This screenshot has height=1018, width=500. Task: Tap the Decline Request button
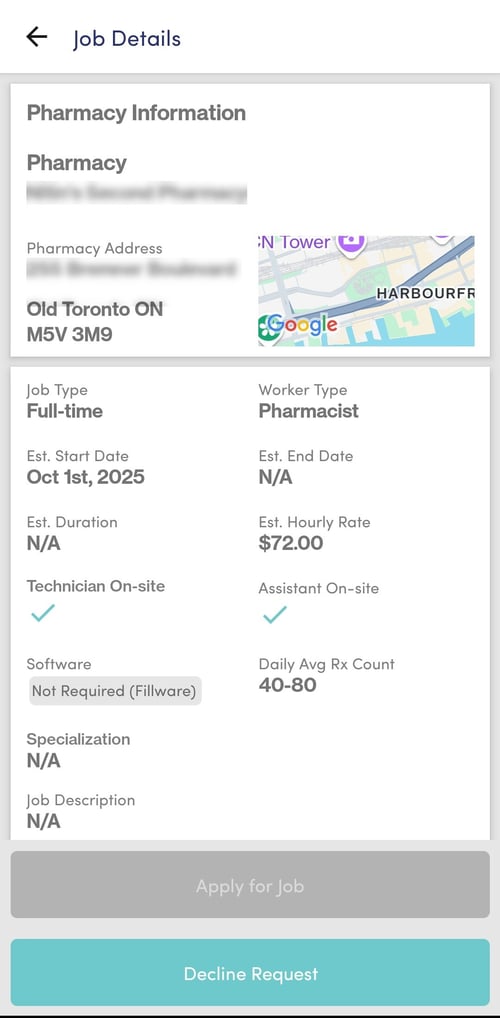pos(250,973)
